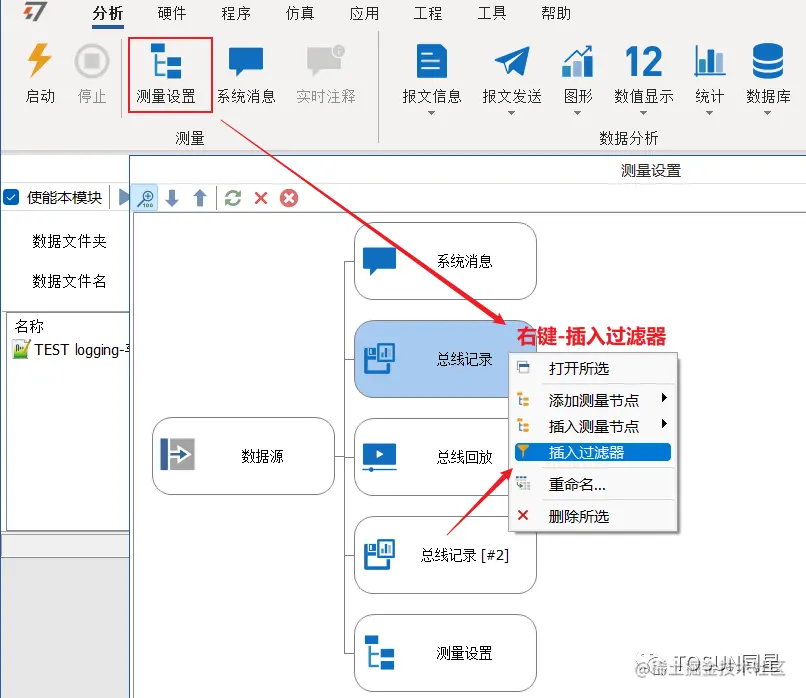Click the green refresh toolbar icon
806x698 pixels.
click(x=233, y=198)
